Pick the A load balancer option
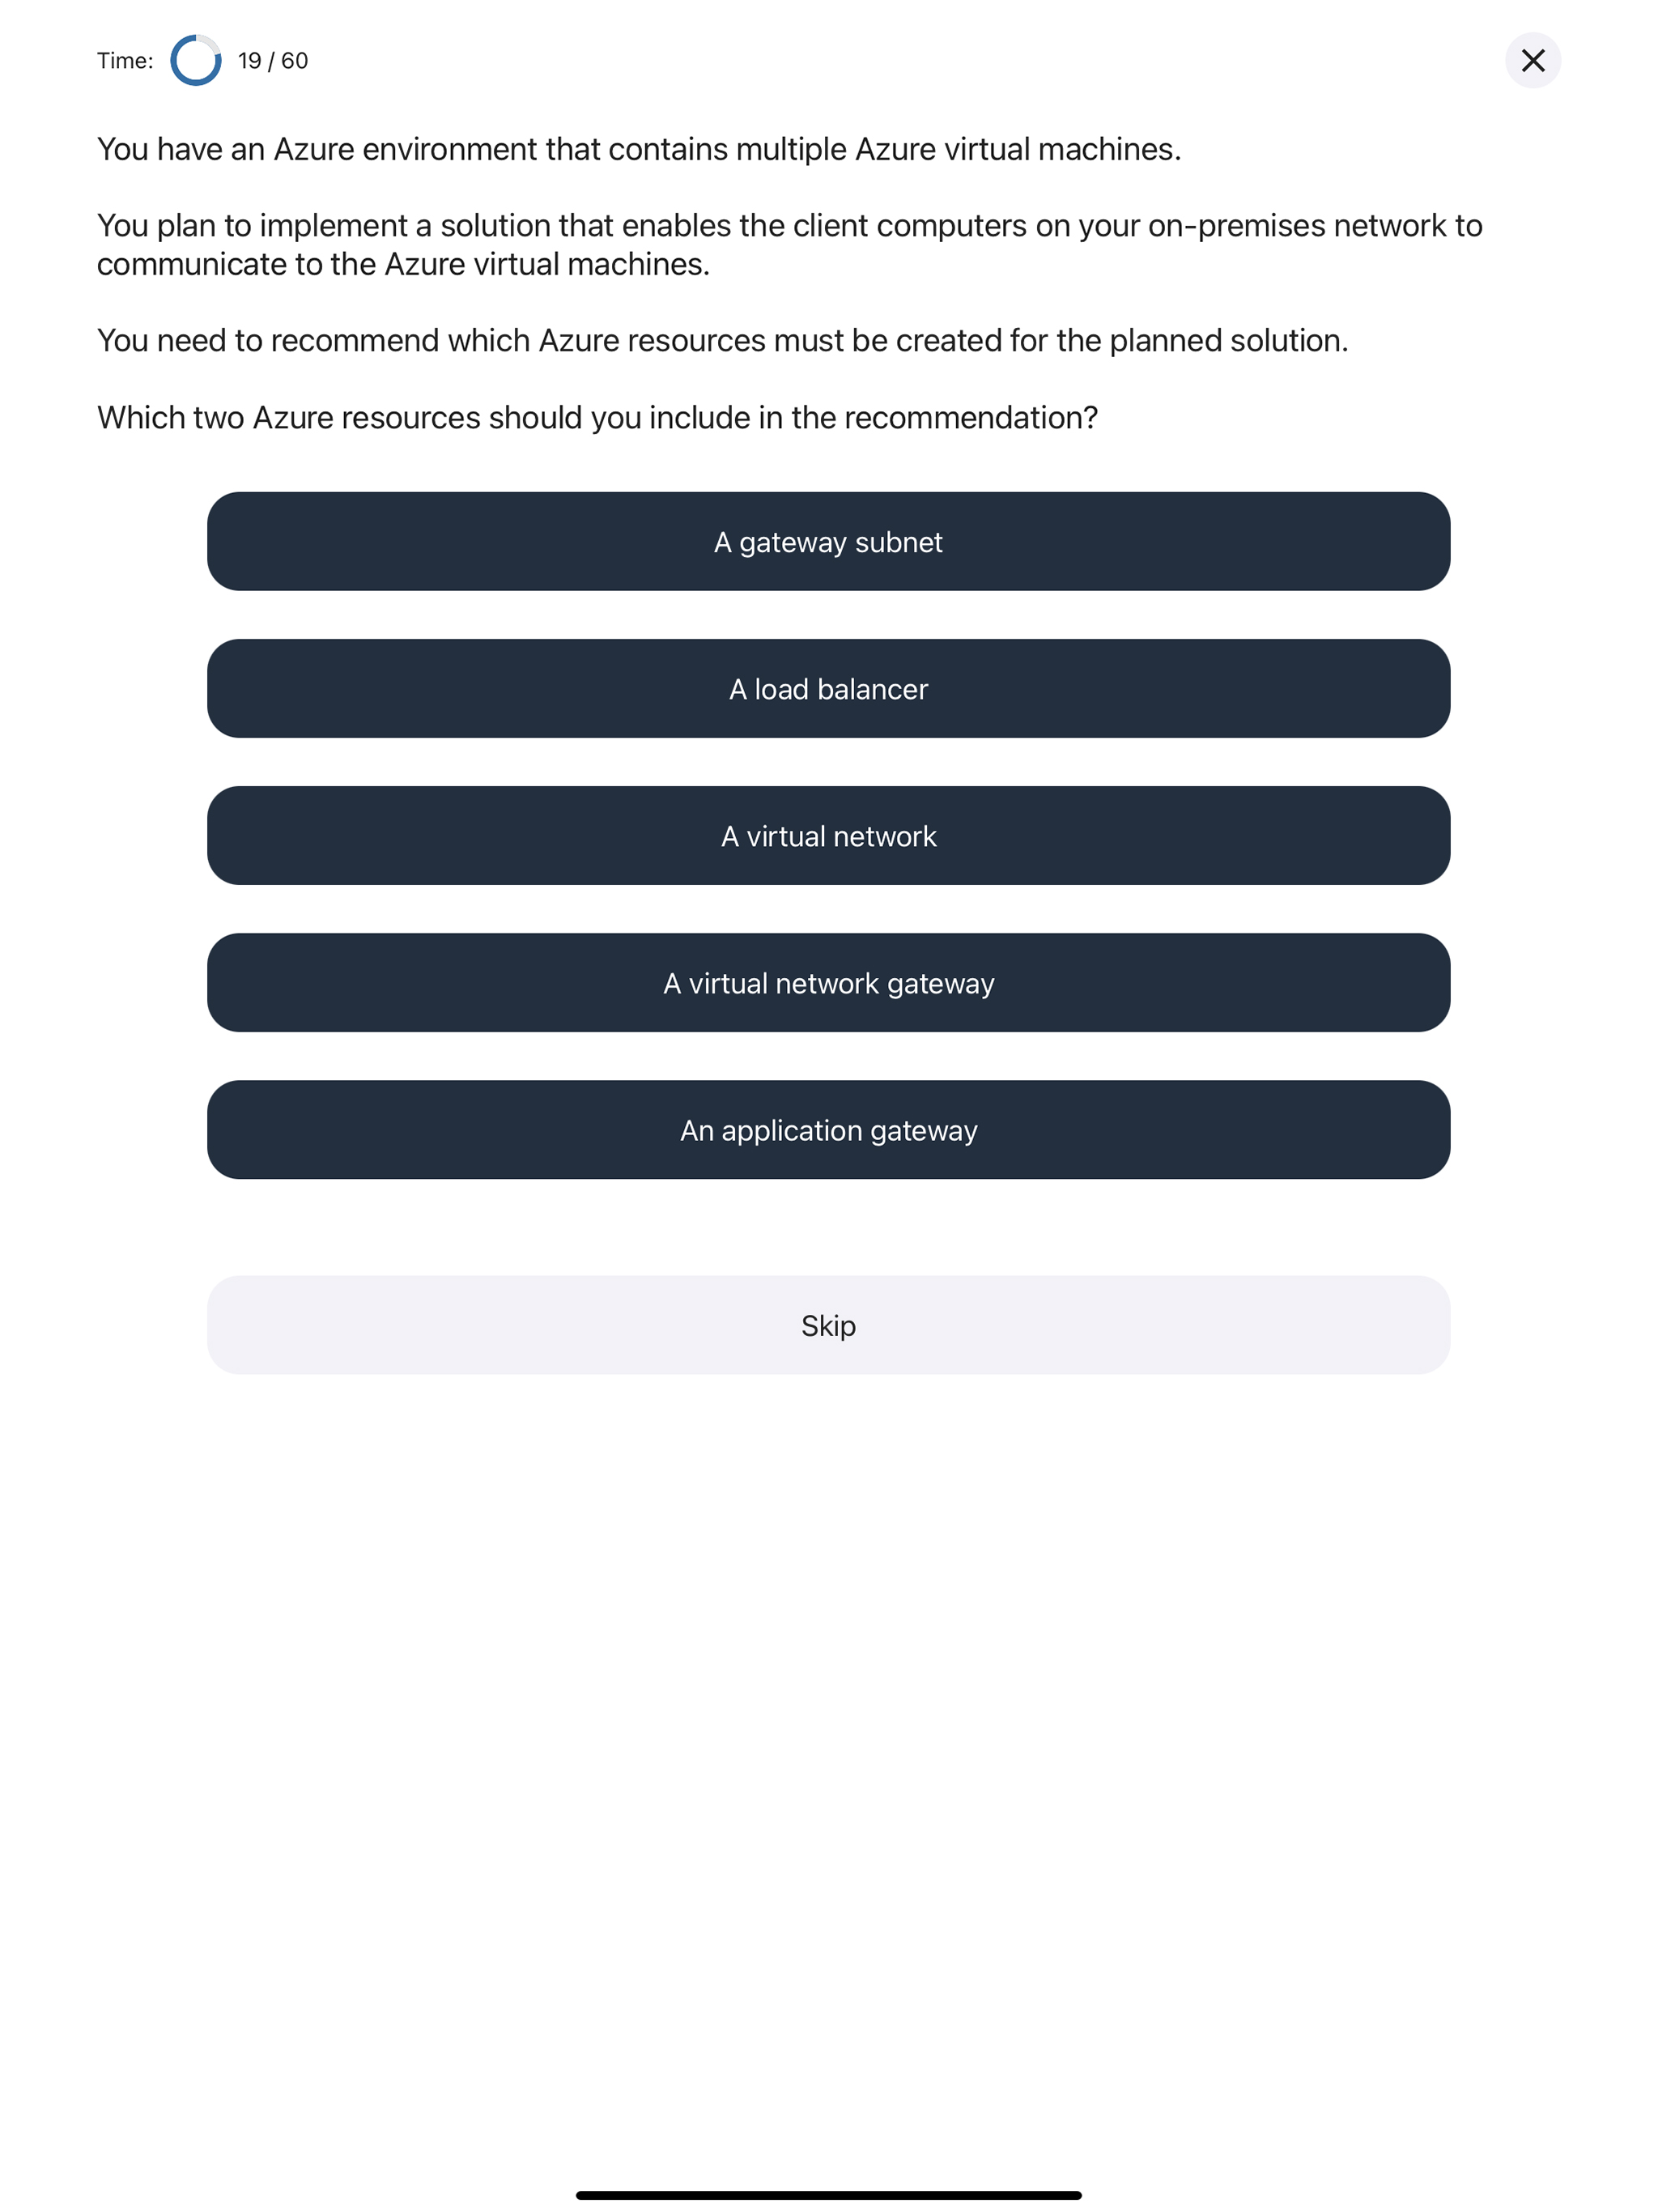Image resolution: width=1658 pixels, height=2212 pixels. (x=828, y=688)
